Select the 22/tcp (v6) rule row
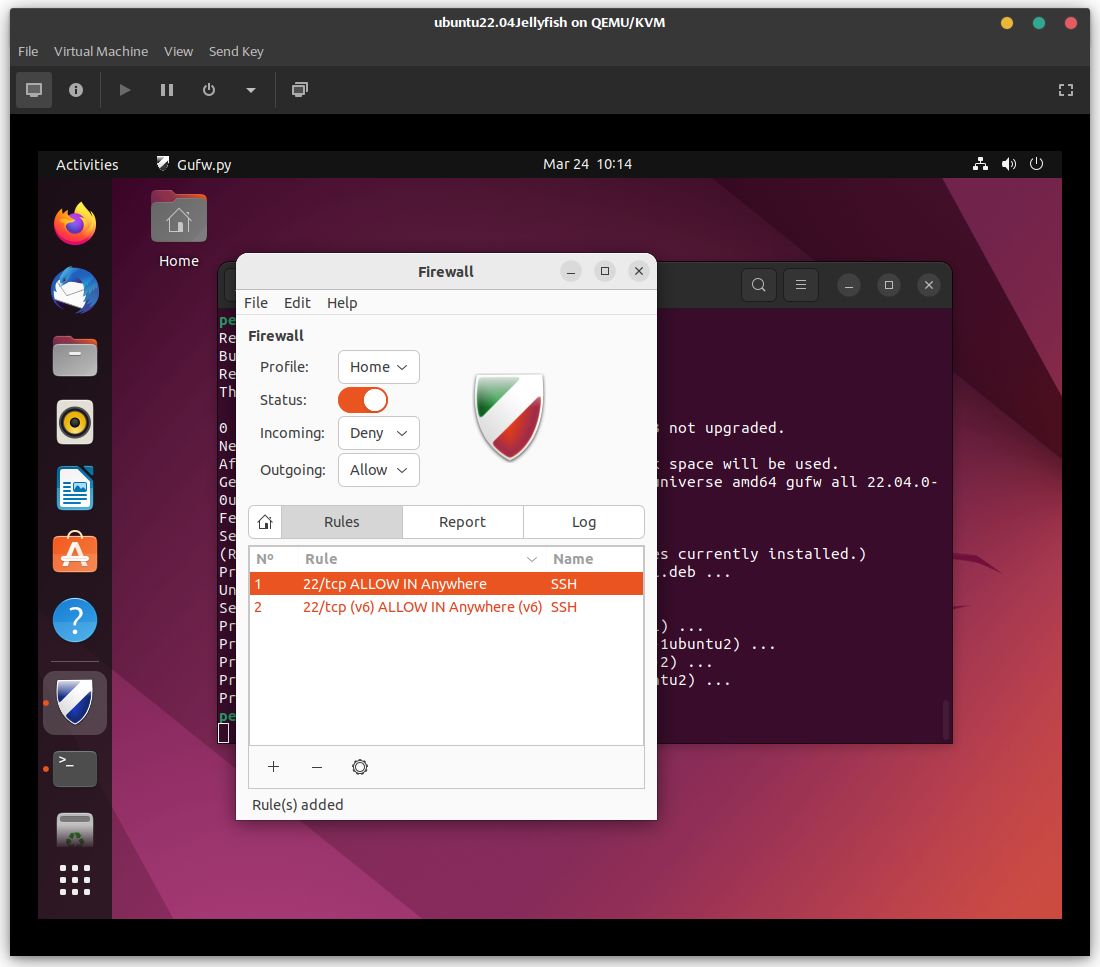This screenshot has height=967, width=1100. point(422,607)
